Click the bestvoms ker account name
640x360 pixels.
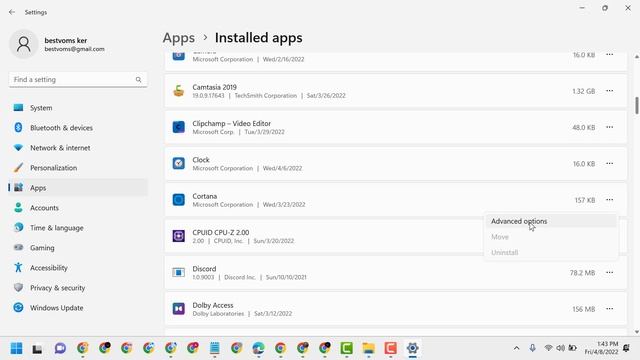point(66,40)
